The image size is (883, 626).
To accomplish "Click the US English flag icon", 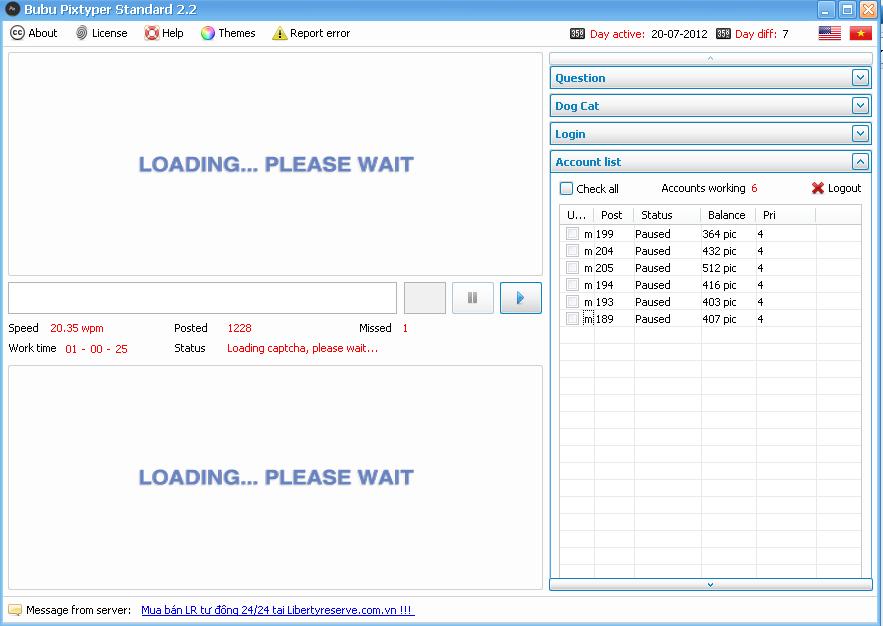I will 829,33.
